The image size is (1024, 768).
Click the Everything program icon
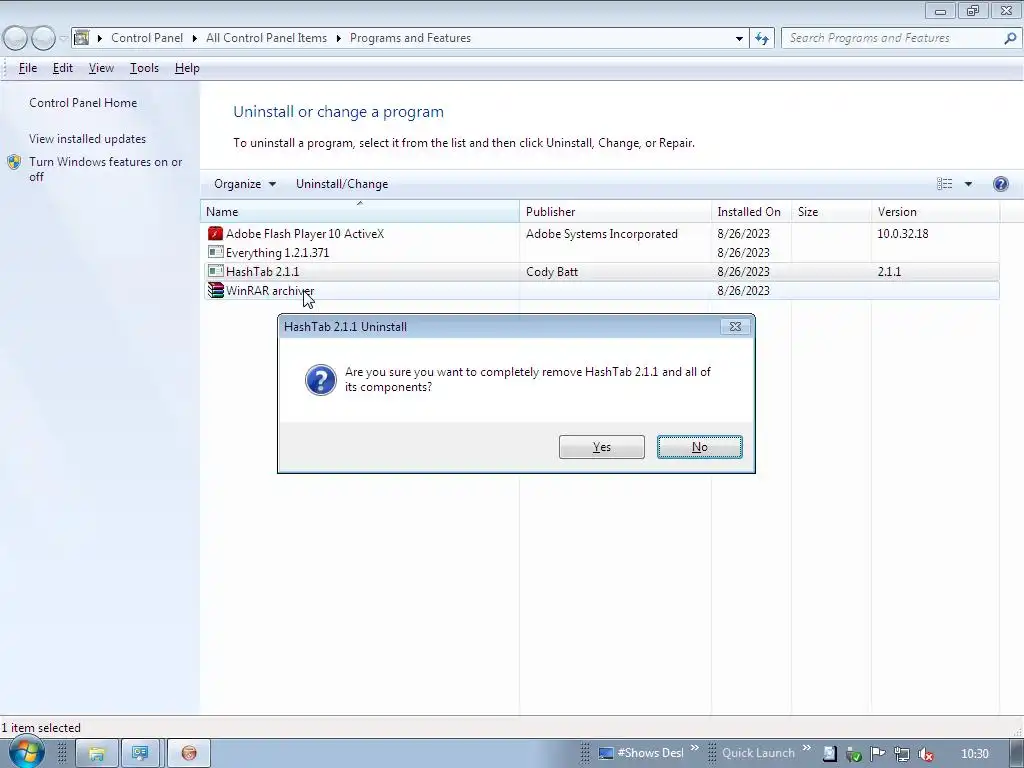215,252
